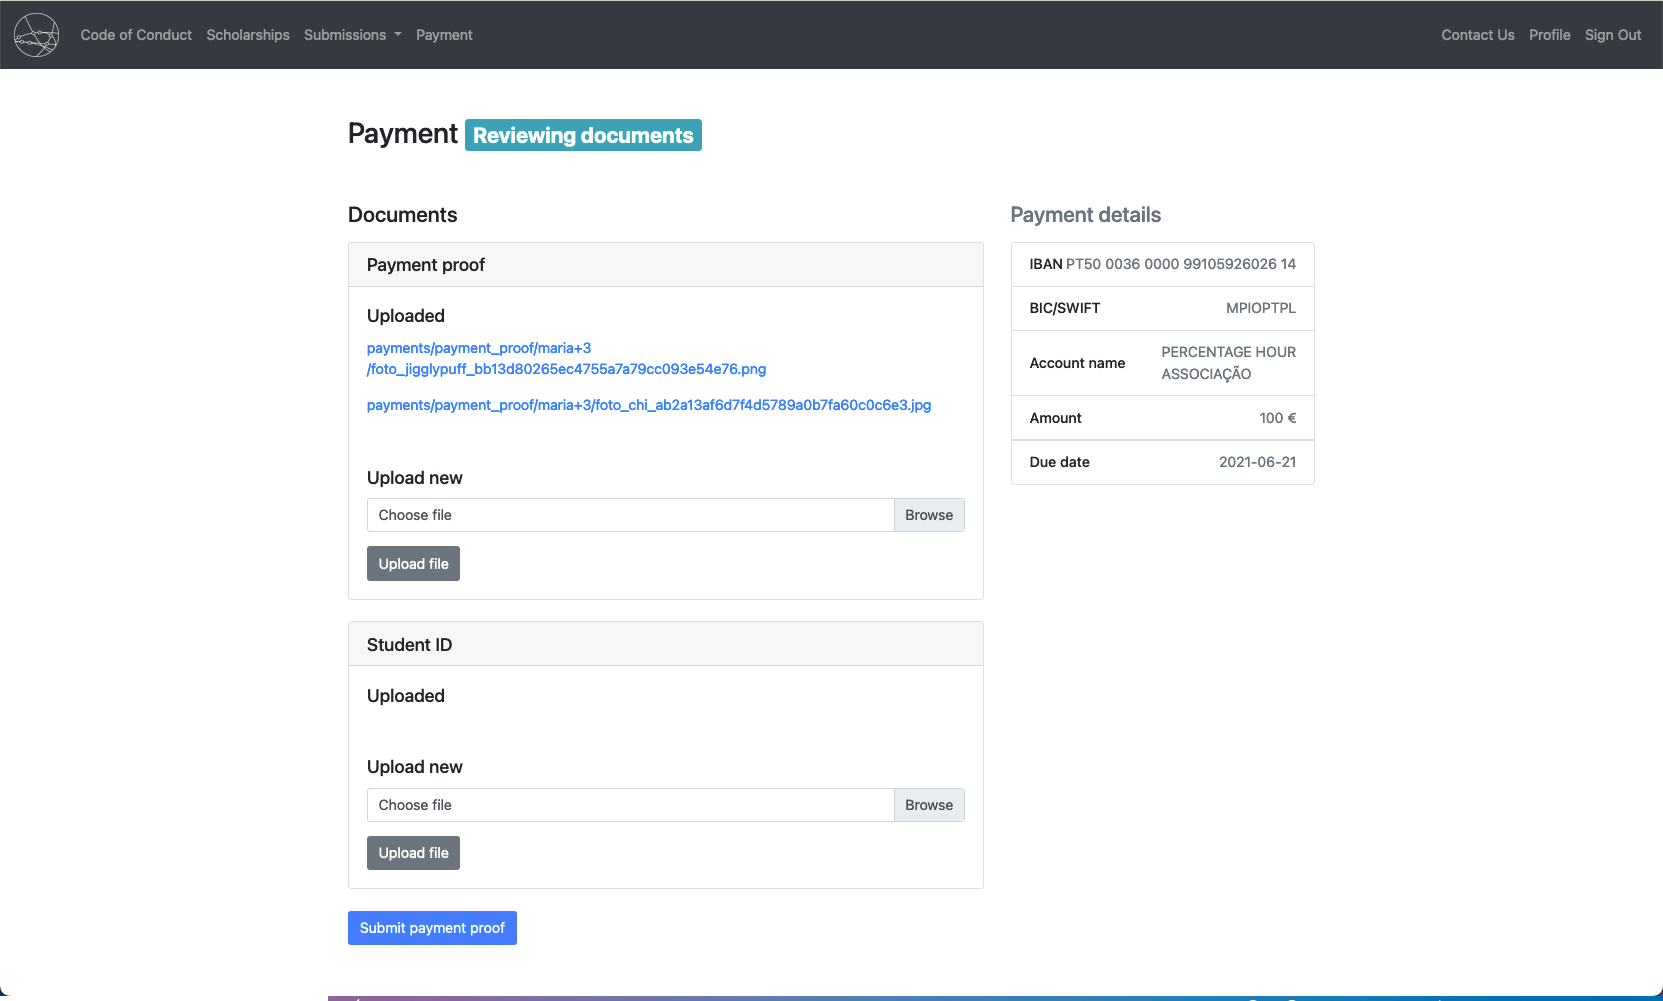1663x1001 pixels.
Task: Click the Reviewing documents status badge
Action: pos(583,134)
